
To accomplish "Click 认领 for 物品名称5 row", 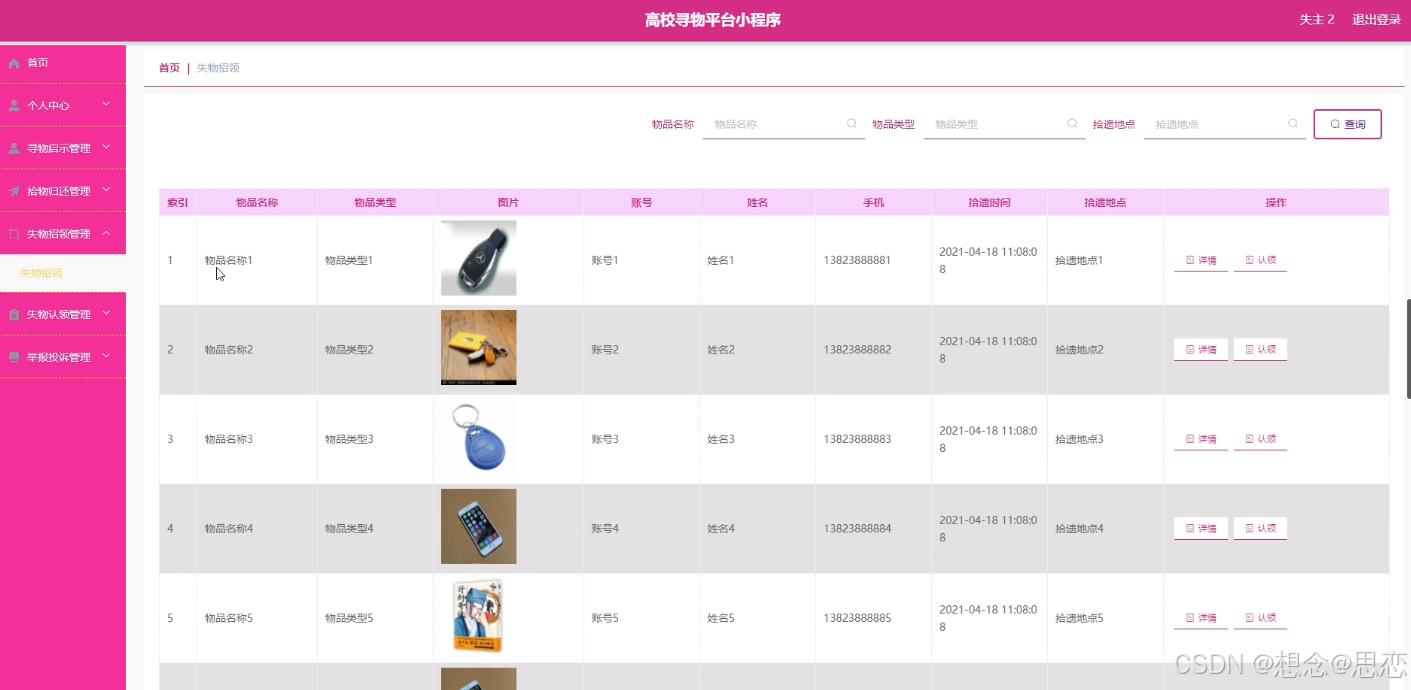I will [1260, 618].
